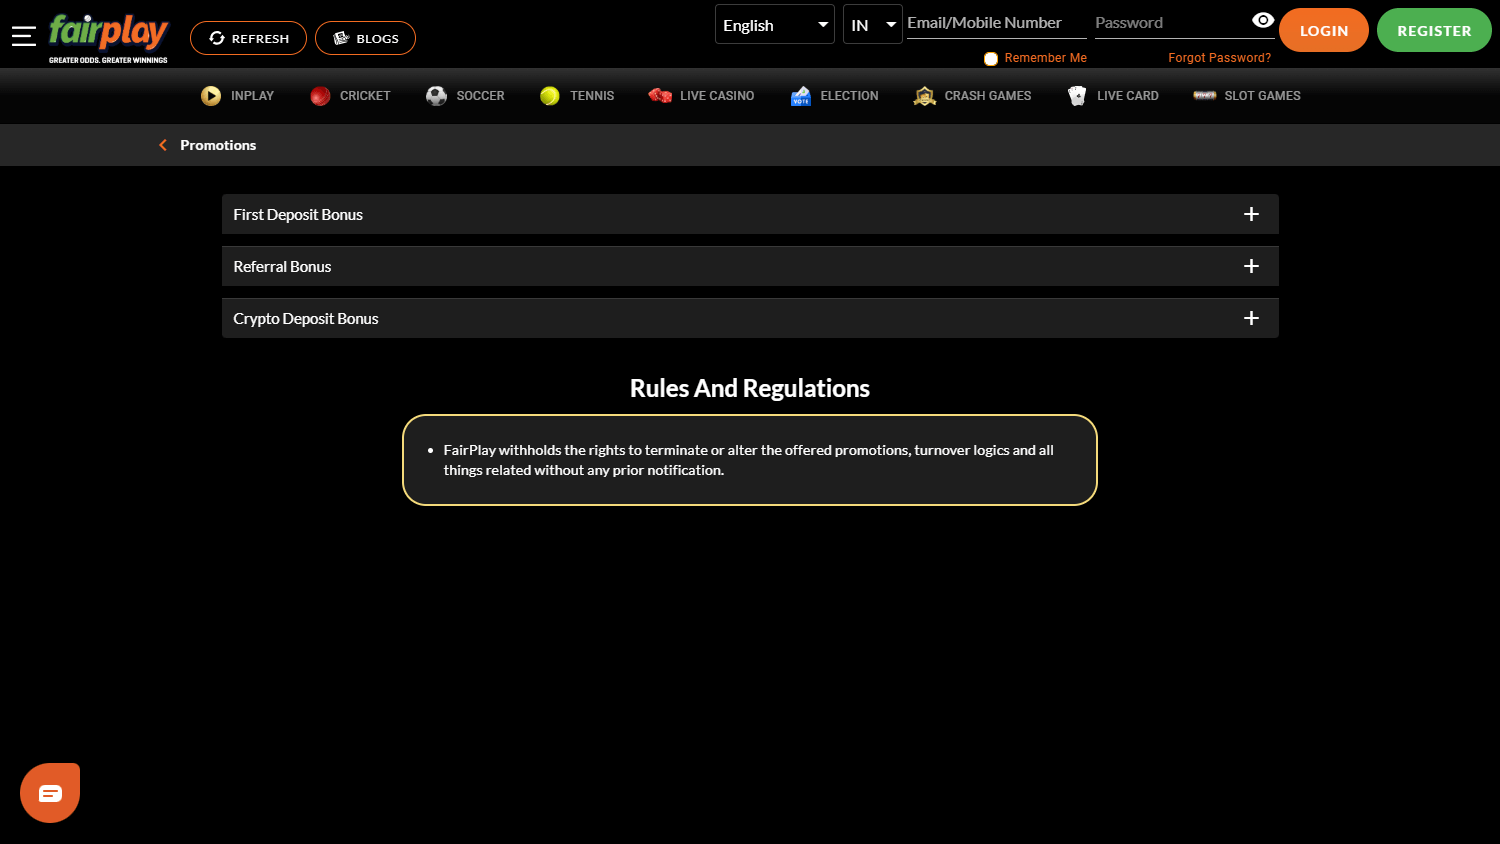This screenshot has width=1500, height=844.
Task: Click the Rules And Regulations heading
Action: [x=750, y=388]
